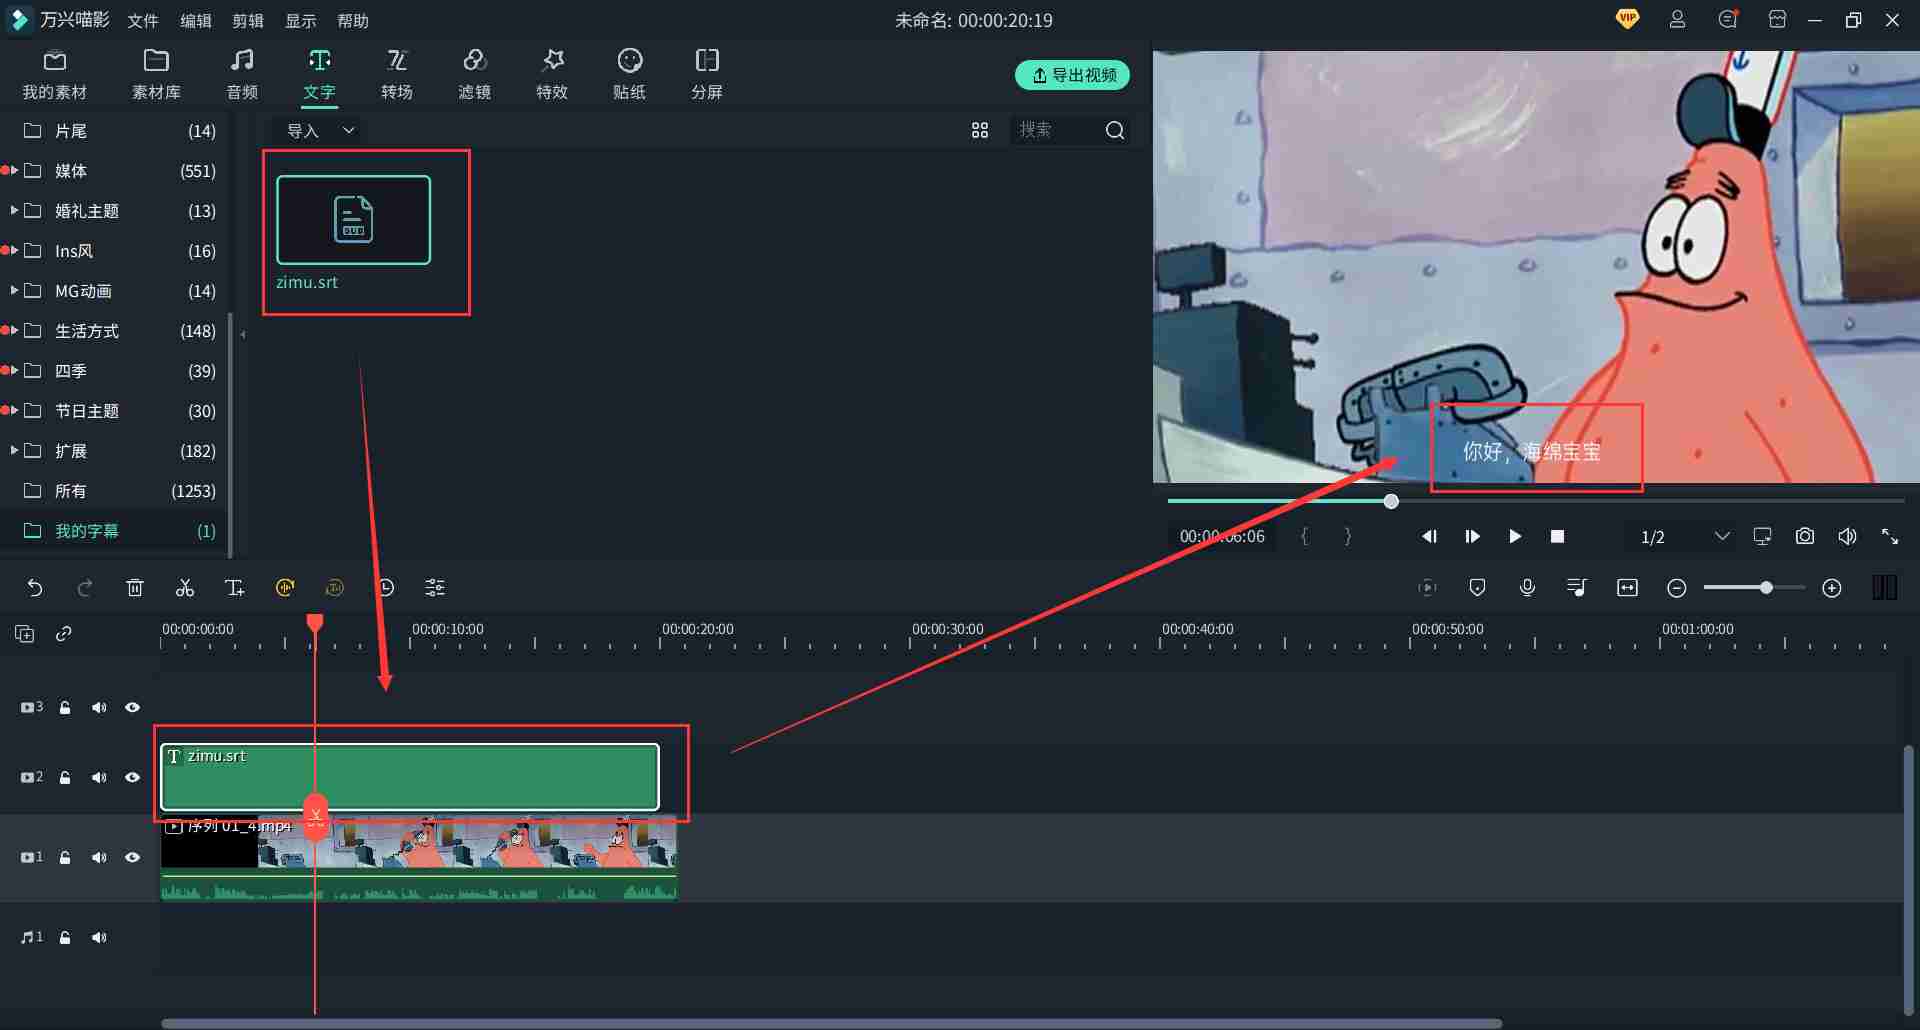Screen dimensions: 1920x1030
Task: Stop the preview playback
Action: [1557, 537]
